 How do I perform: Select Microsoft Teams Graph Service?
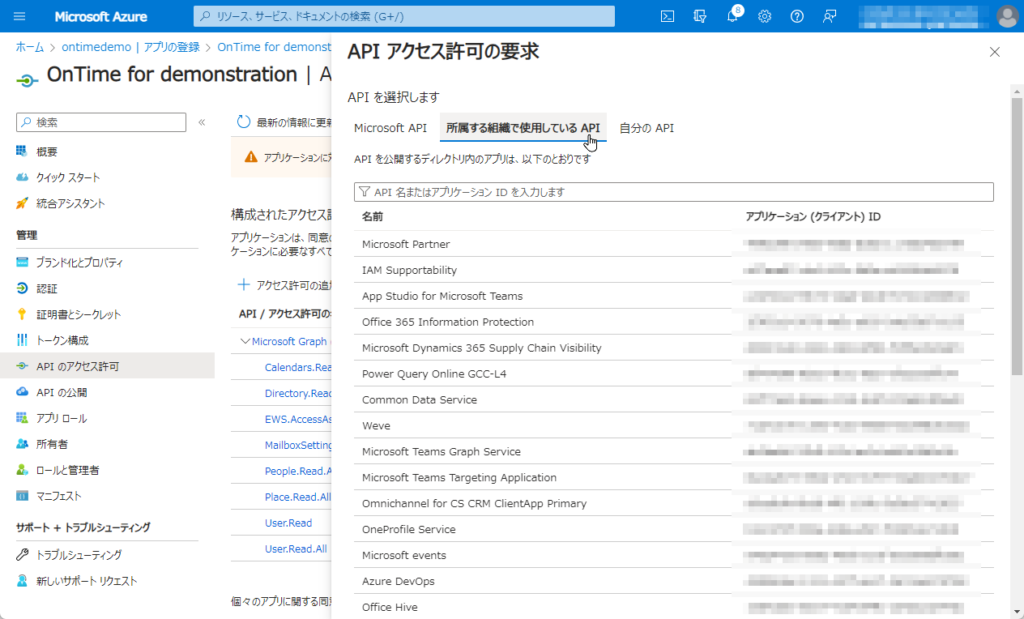[674, 451]
